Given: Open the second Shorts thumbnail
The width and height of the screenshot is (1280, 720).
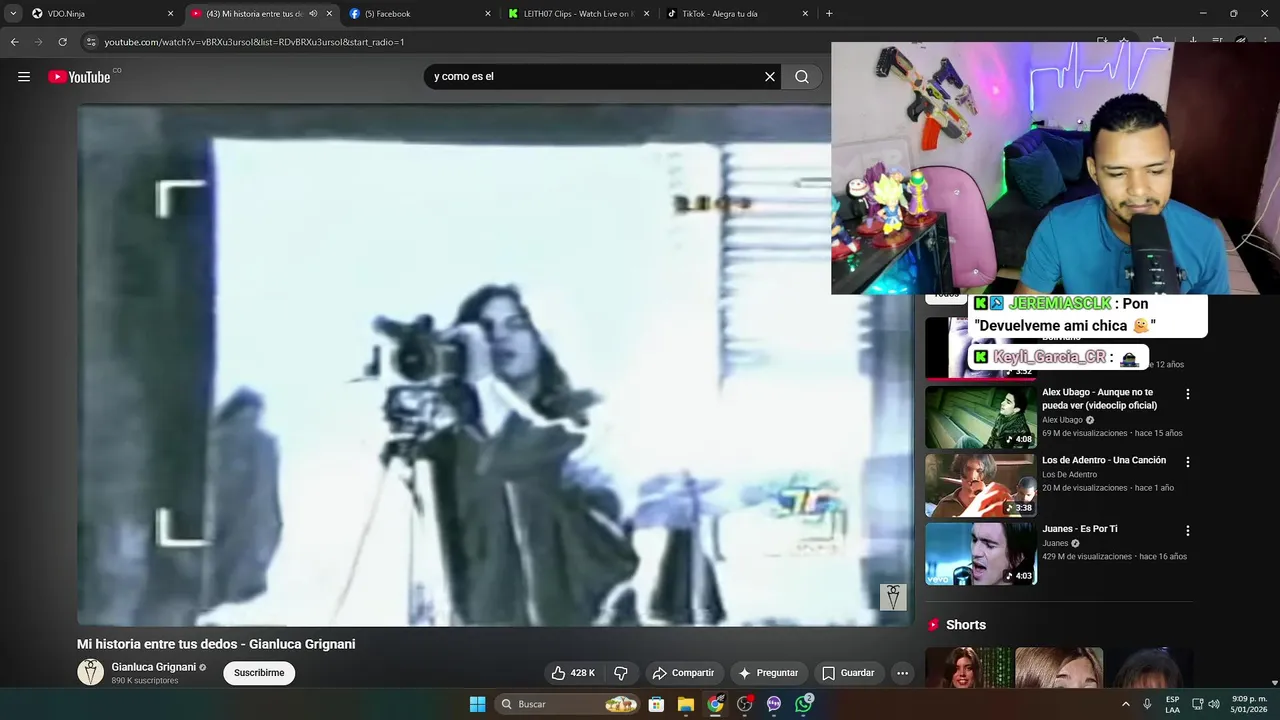Looking at the screenshot, I should (1059, 668).
